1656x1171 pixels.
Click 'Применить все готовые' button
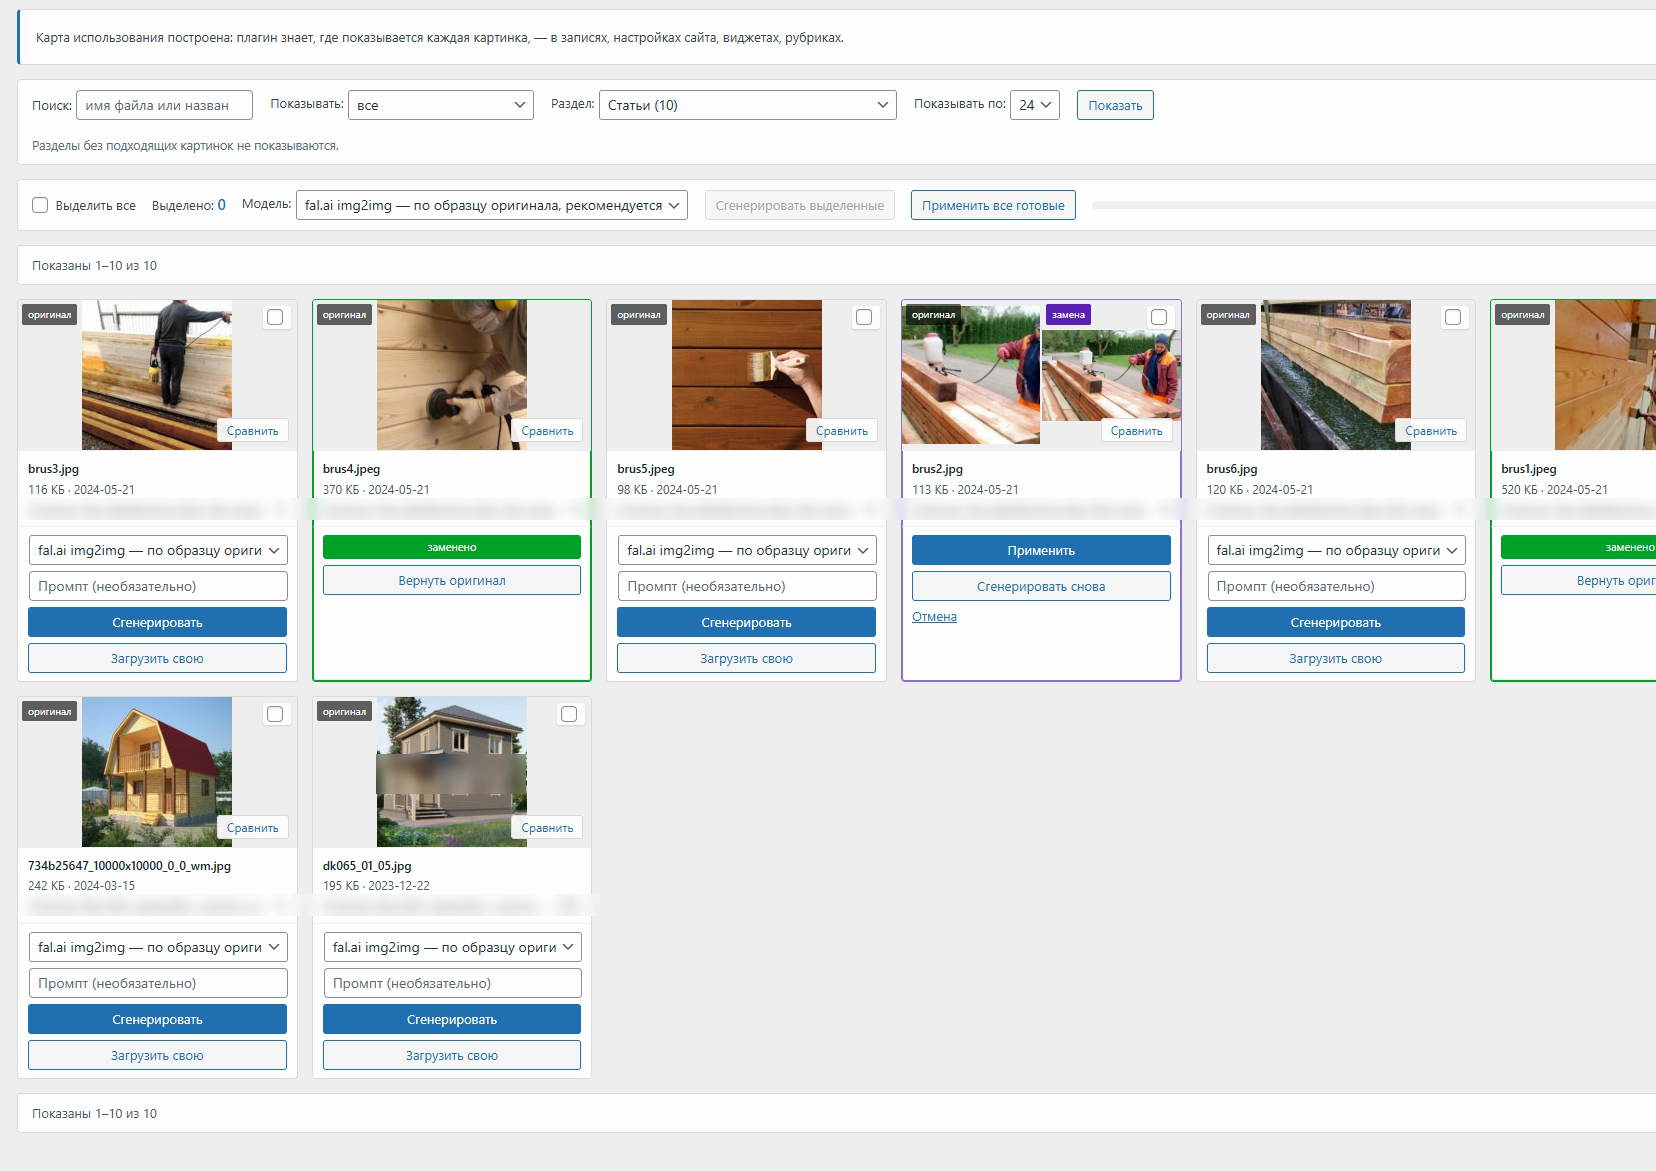coord(993,205)
